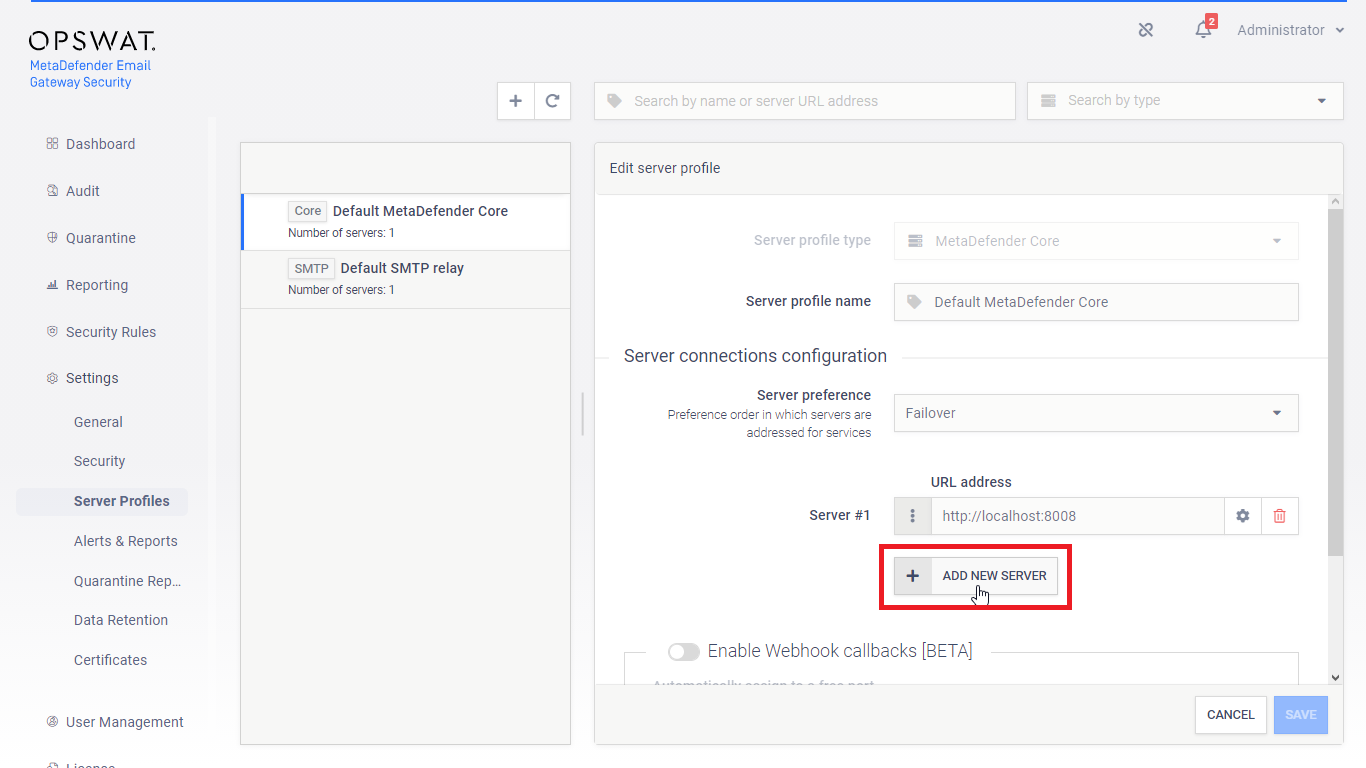1366x768 pixels.
Task: Click the scrollbar up arrow in form
Action: coord(1335,202)
